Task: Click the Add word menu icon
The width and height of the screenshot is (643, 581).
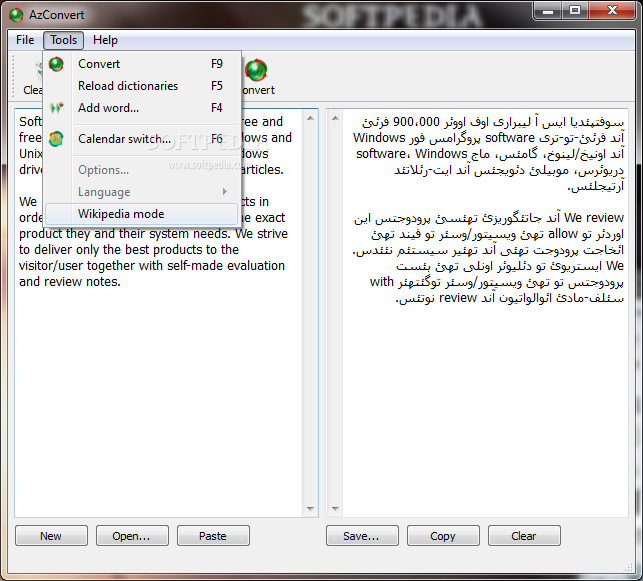Action: (56, 108)
